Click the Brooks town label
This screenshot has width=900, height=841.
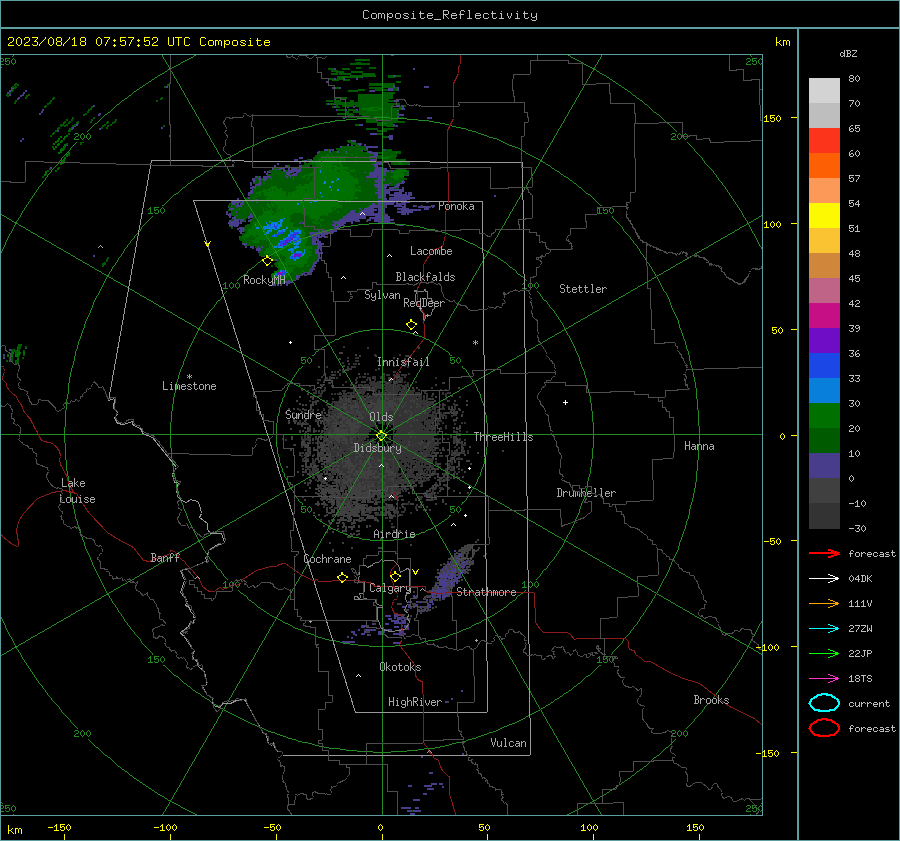point(711,700)
